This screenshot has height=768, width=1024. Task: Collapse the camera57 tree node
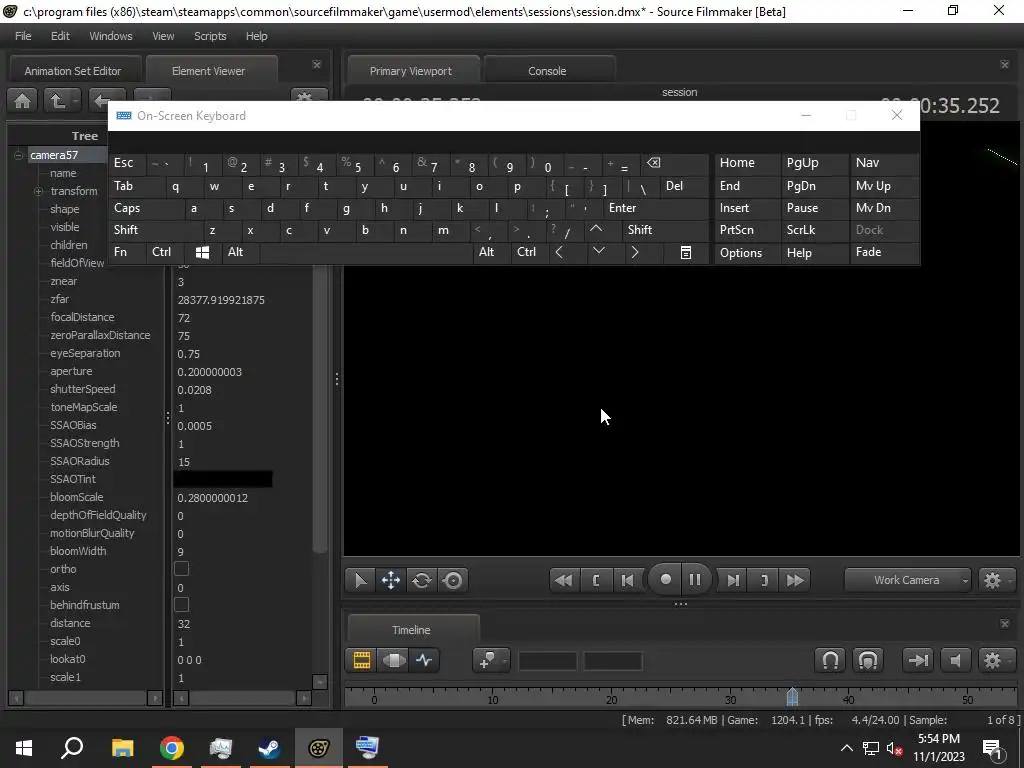point(18,155)
